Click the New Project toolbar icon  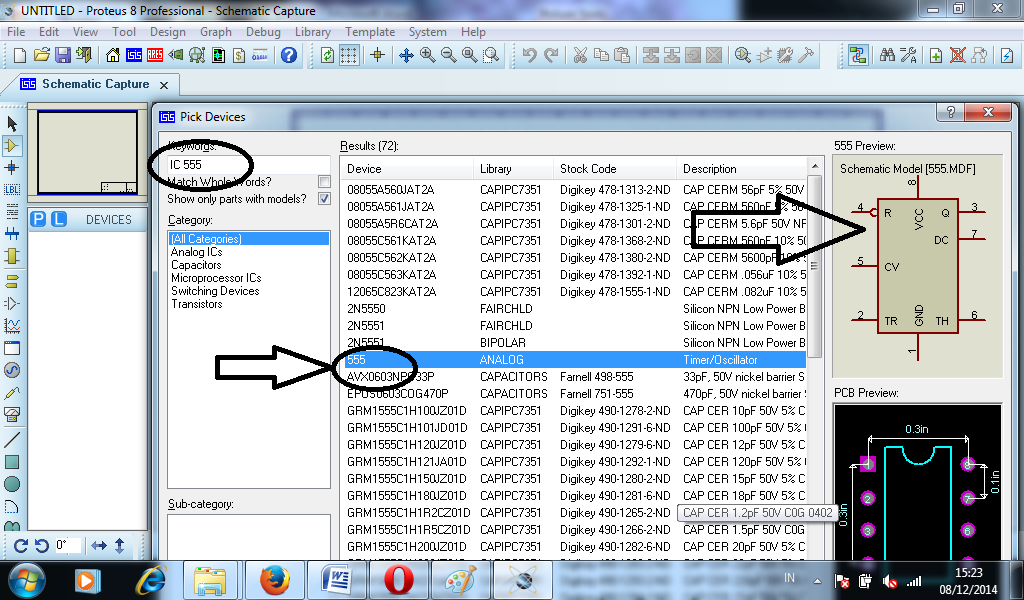pos(20,55)
